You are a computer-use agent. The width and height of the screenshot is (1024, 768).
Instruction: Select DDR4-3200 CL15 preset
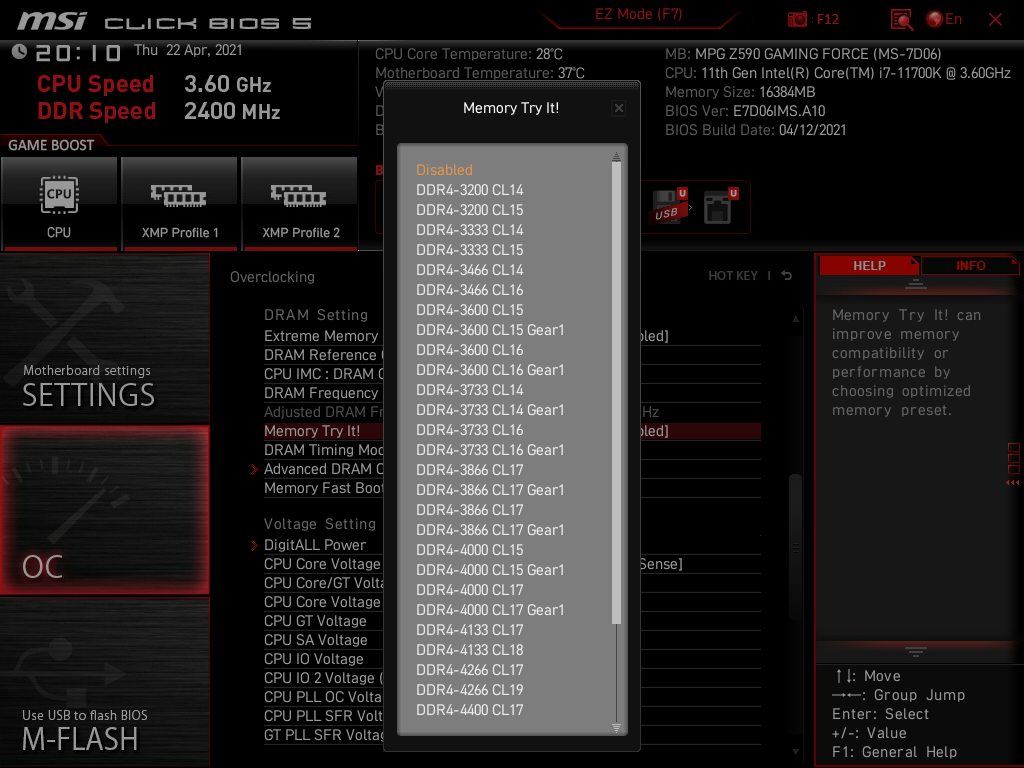pos(470,210)
